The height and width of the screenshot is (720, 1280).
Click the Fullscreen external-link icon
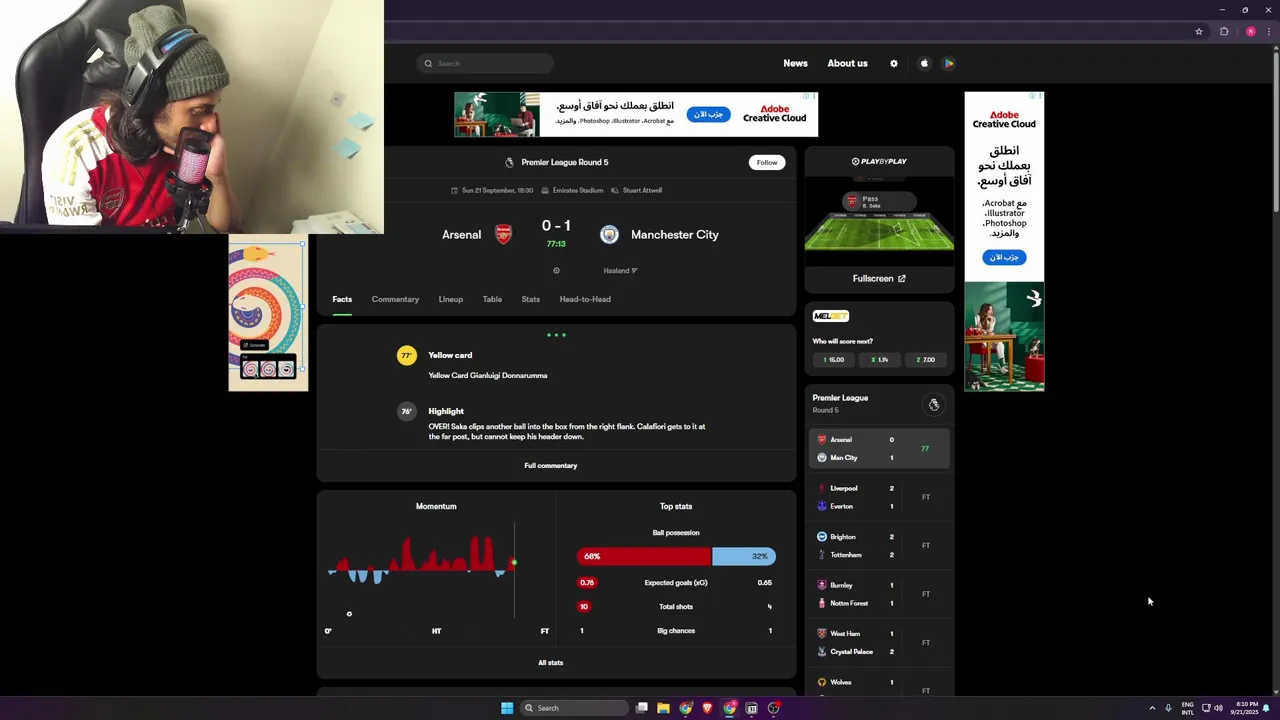[x=902, y=278]
